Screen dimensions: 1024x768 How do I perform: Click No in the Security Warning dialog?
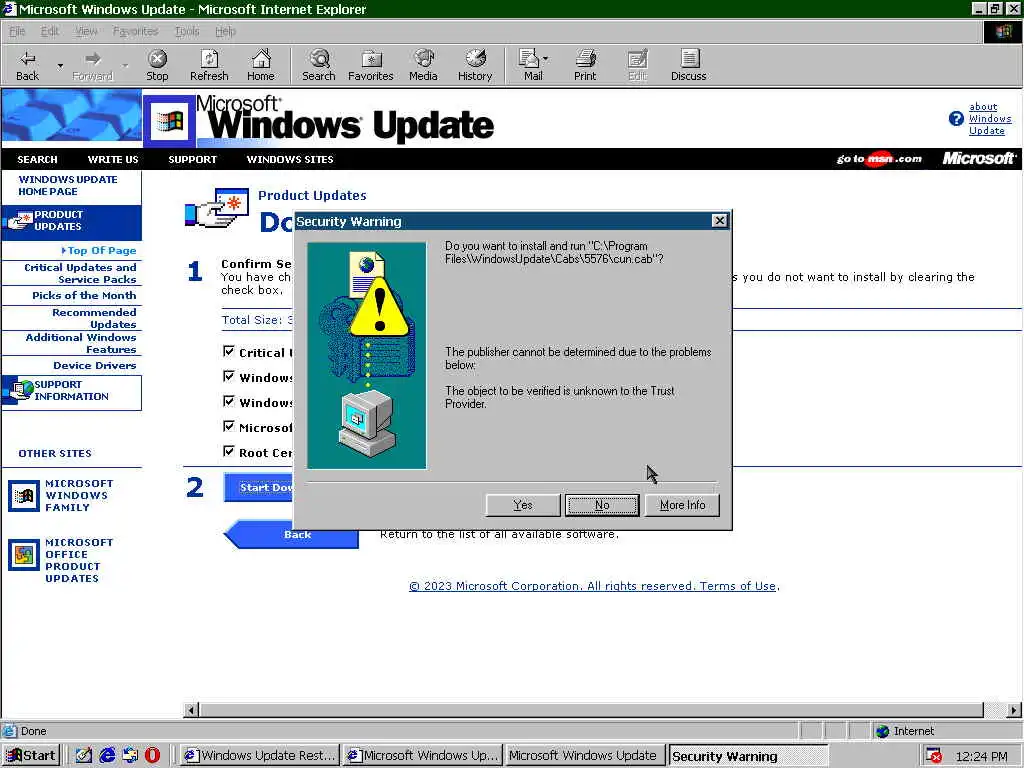pos(602,505)
